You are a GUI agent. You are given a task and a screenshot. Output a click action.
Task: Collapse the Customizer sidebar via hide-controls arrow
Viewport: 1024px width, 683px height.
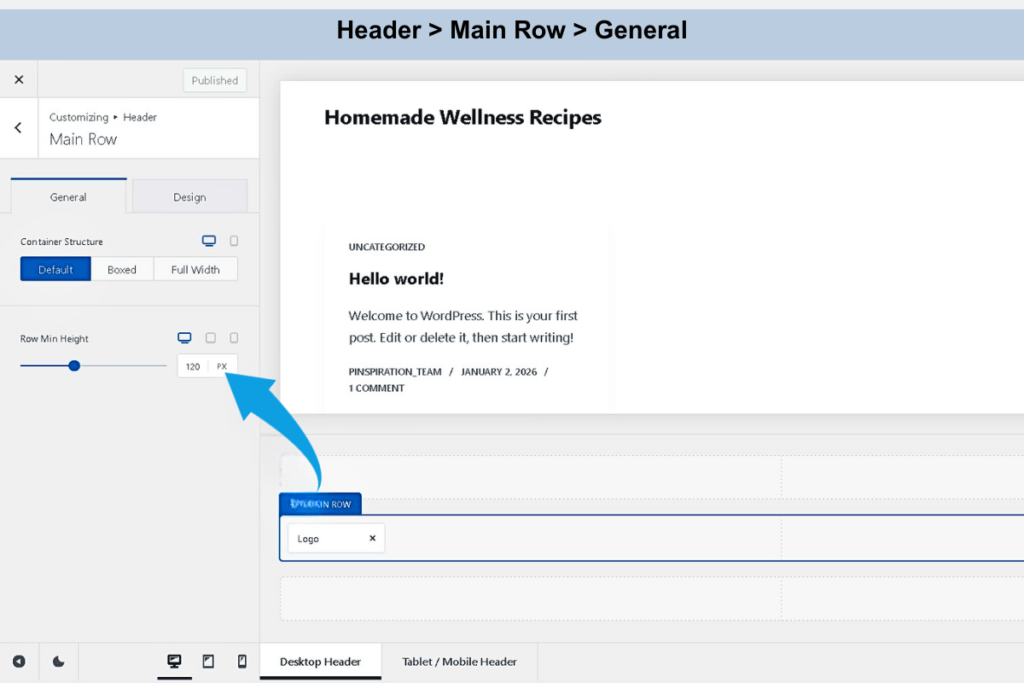click(x=18, y=661)
